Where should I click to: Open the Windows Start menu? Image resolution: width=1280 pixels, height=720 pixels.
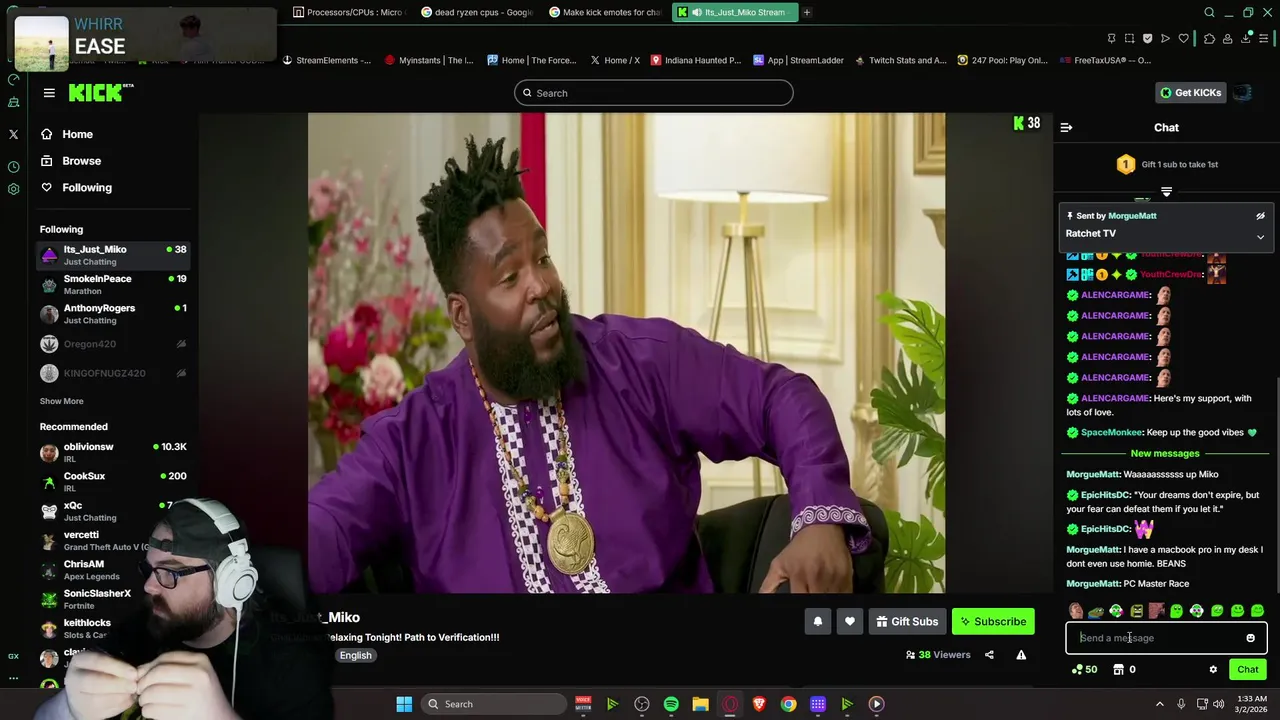[404, 704]
